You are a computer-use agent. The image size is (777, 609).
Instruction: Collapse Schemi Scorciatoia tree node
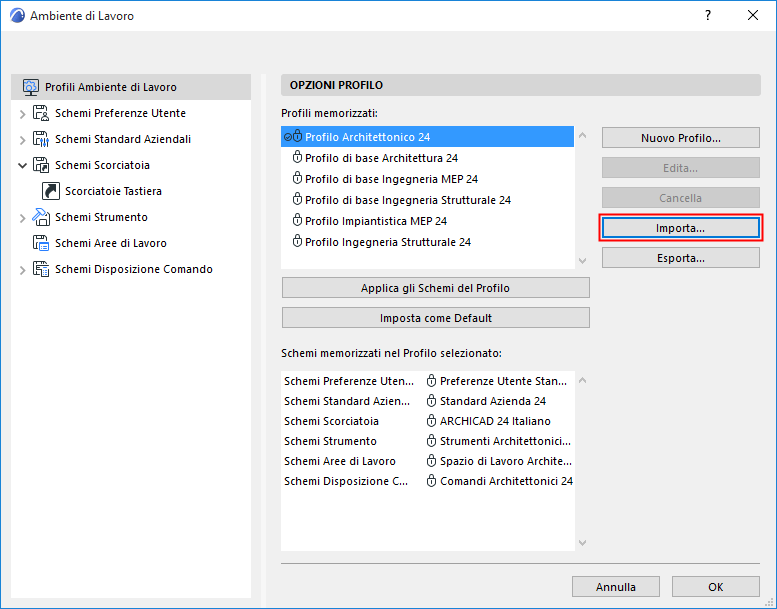click(x=22, y=166)
